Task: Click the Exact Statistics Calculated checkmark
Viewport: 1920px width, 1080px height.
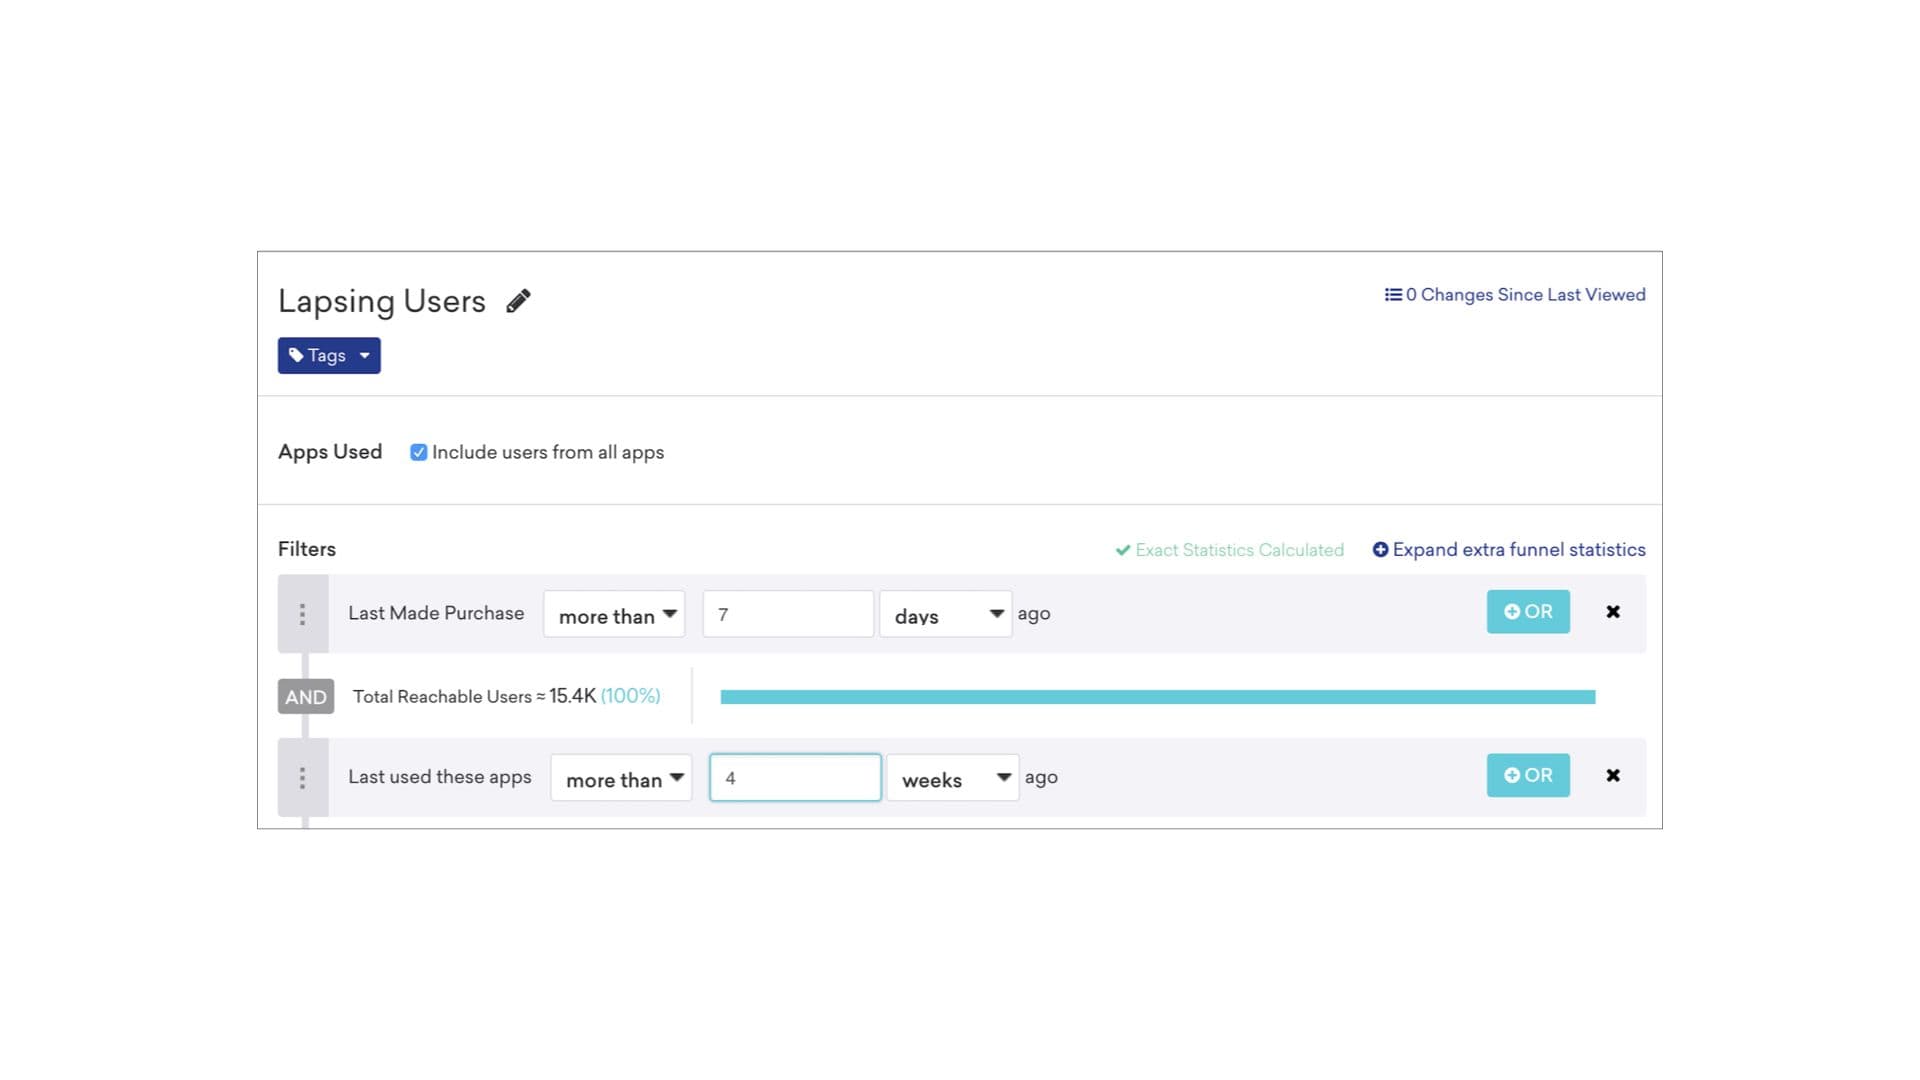Action: 1123,550
